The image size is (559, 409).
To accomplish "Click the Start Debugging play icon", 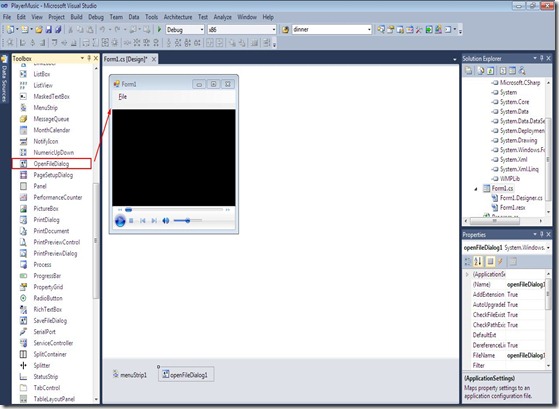I will click(x=159, y=29).
